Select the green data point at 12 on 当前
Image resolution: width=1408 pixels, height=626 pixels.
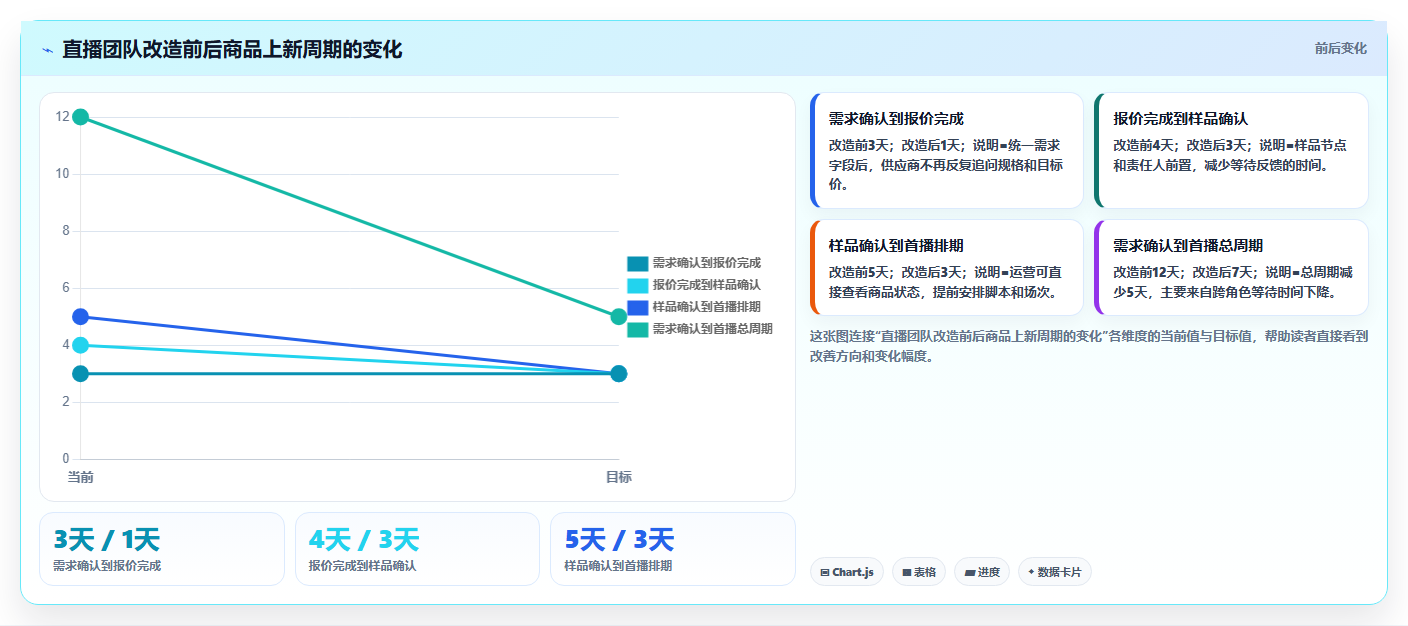click(81, 117)
